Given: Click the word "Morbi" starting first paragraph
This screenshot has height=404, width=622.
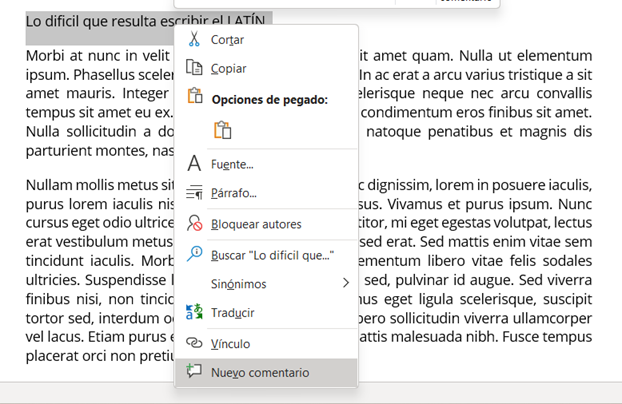Looking at the screenshot, I should pos(45,56).
